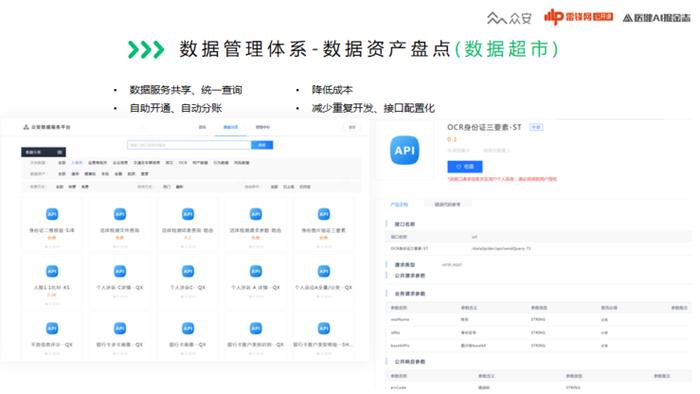Screen dimensions: 700x394
Task: Click the API icon above 银行卡多卡画像 - QX
Action: pos(120,328)
